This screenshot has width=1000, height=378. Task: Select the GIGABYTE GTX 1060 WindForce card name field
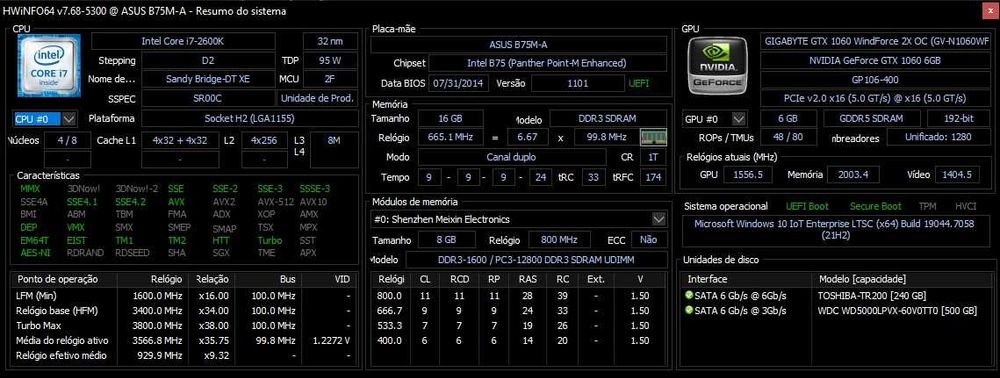(876, 41)
